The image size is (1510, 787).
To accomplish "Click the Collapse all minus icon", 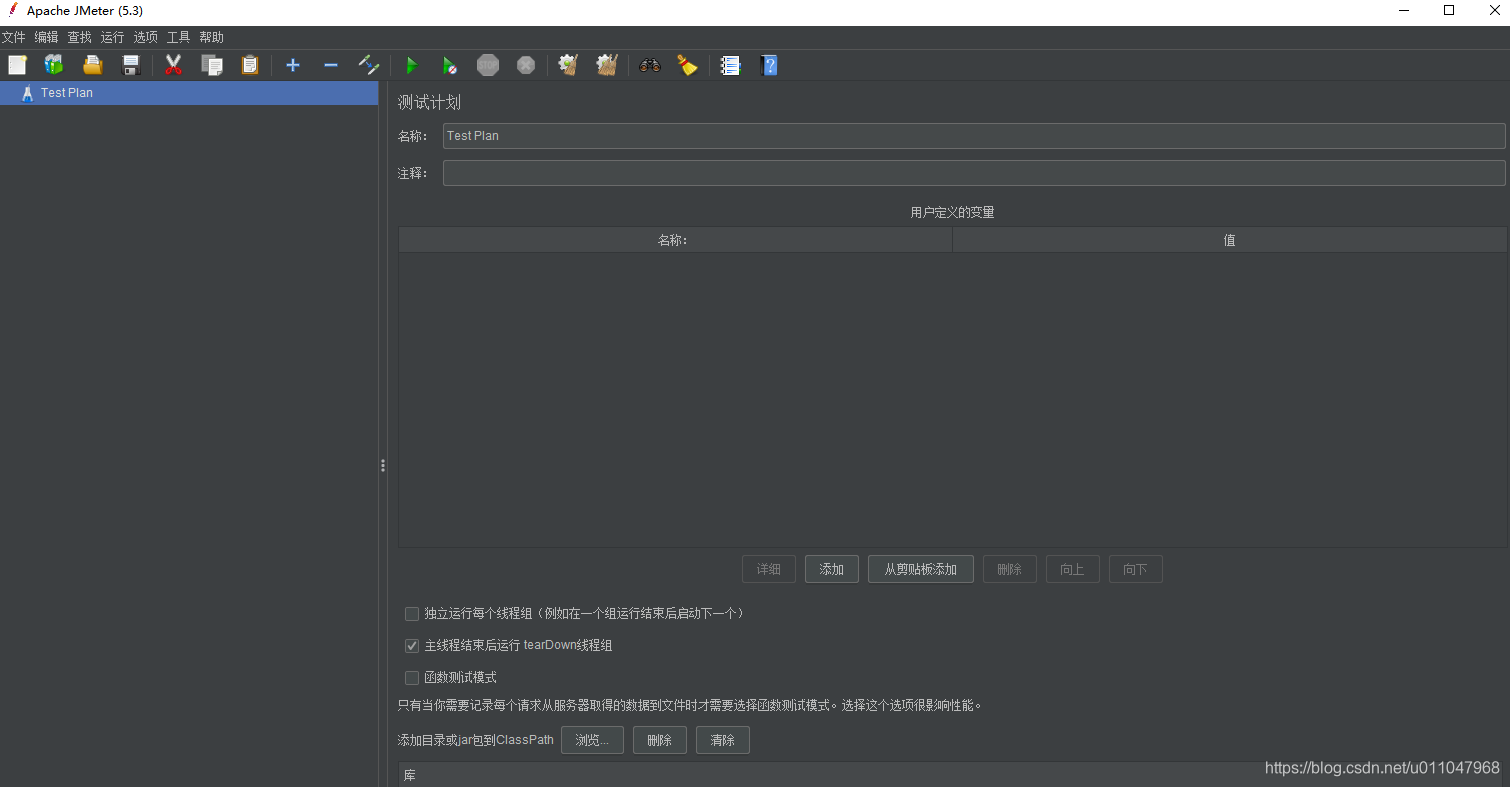I will tap(331, 65).
